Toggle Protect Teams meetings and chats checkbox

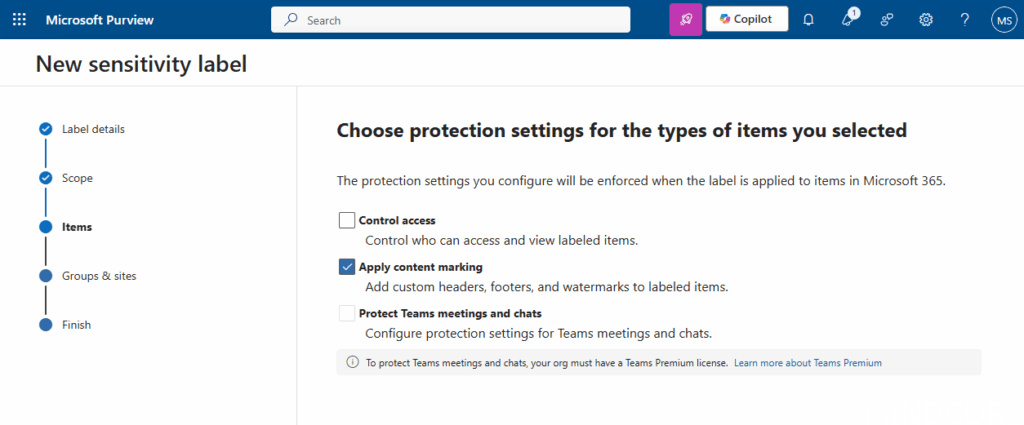(x=347, y=313)
